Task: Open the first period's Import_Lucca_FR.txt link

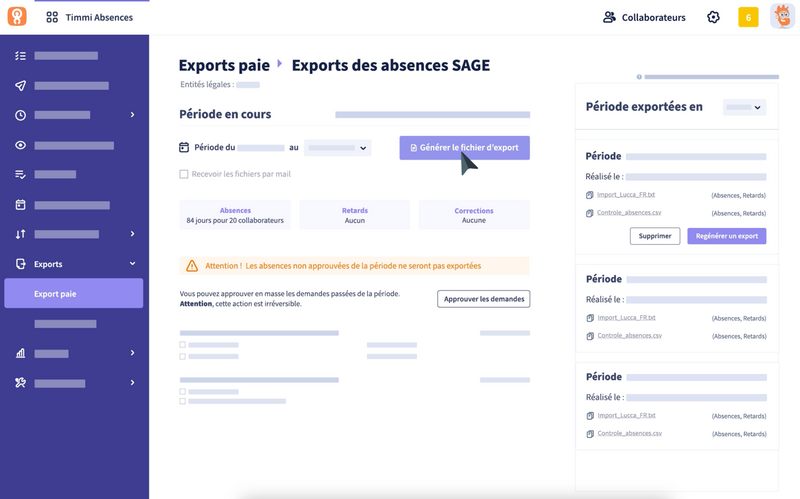Action: [x=626, y=195]
